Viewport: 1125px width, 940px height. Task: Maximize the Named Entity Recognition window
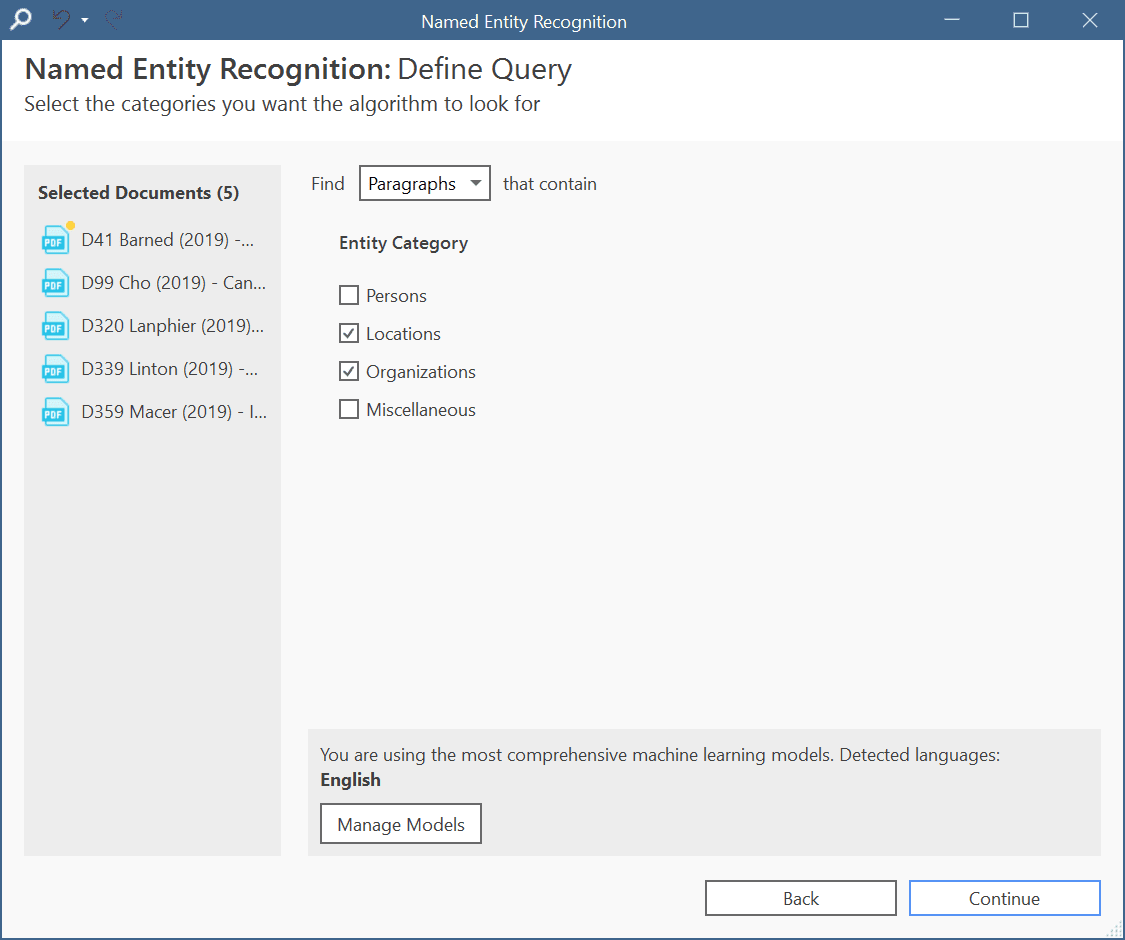[x=1021, y=20]
